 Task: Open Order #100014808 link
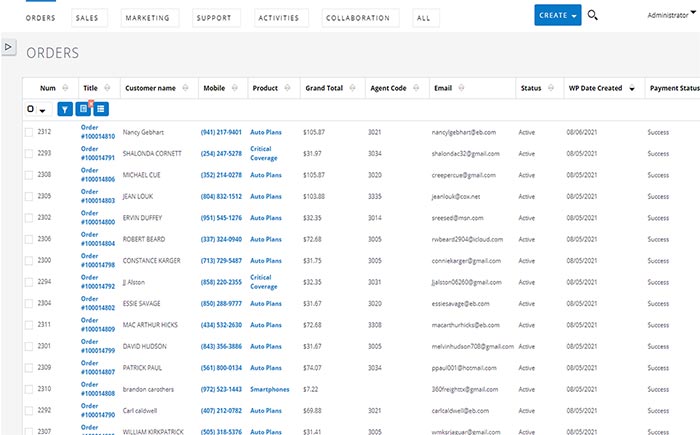coord(98,389)
